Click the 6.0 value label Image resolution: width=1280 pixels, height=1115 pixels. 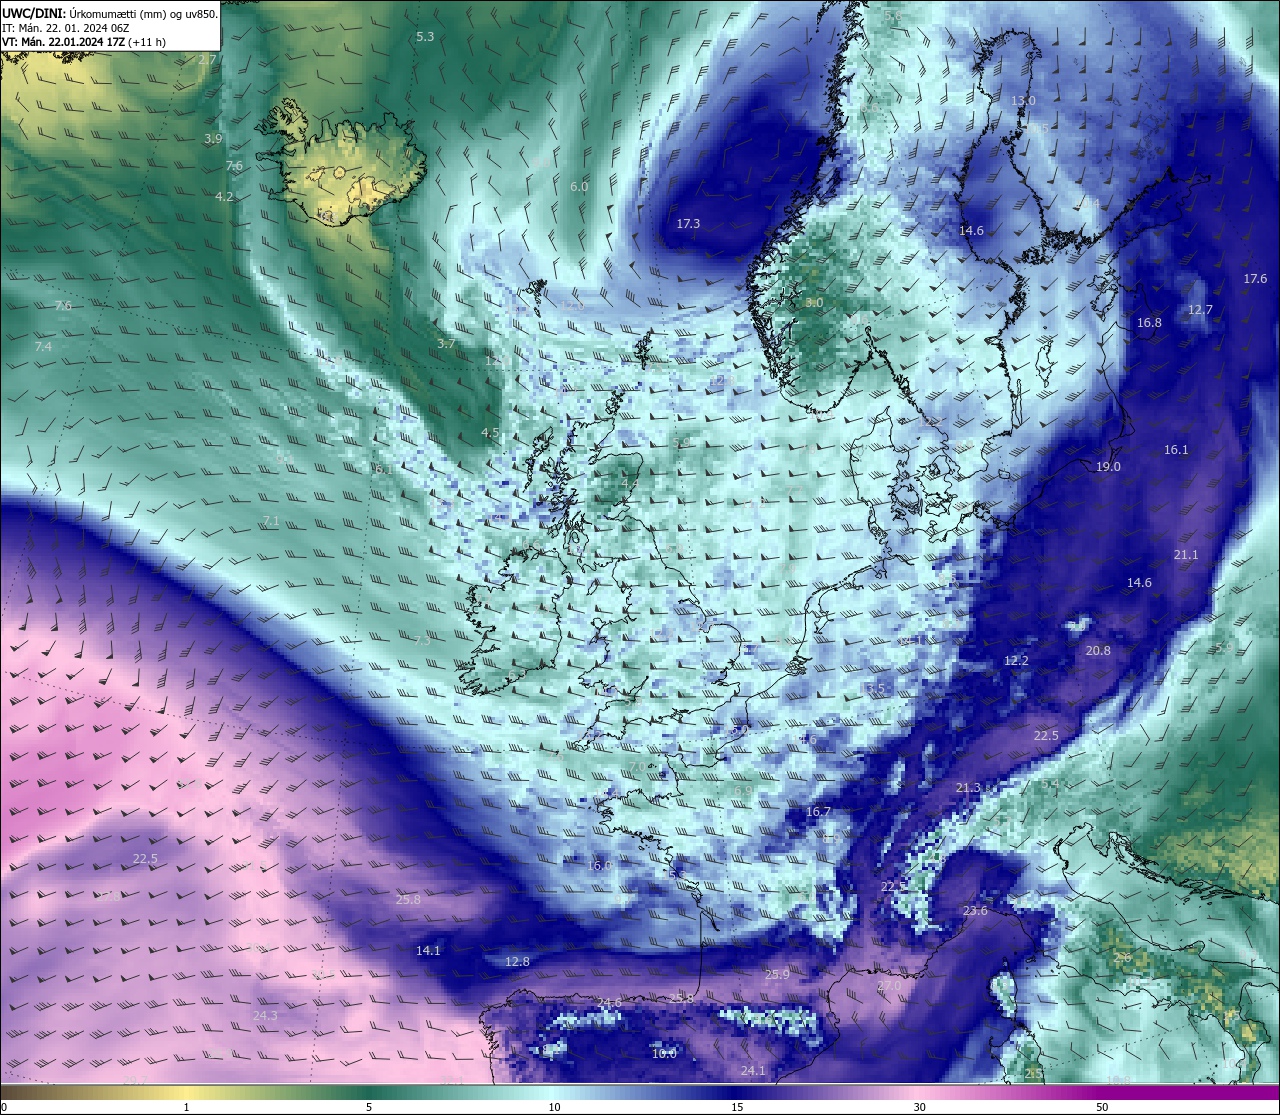[579, 187]
